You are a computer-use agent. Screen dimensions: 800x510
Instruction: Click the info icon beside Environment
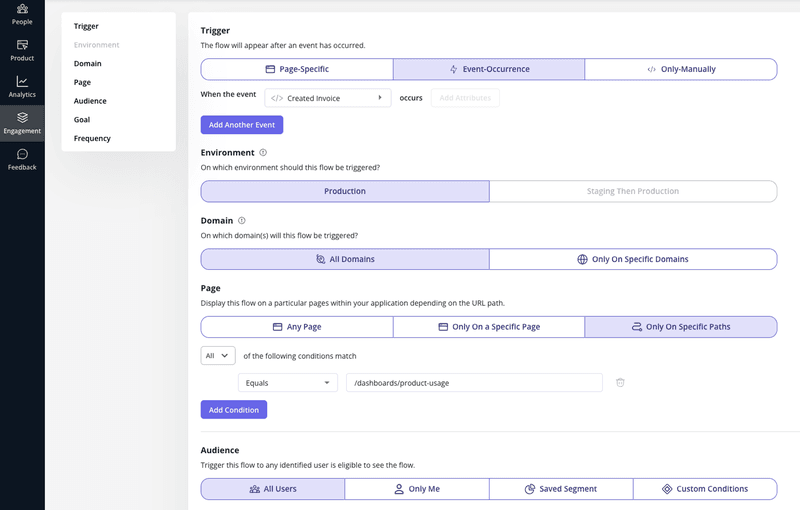pyautogui.click(x=263, y=153)
